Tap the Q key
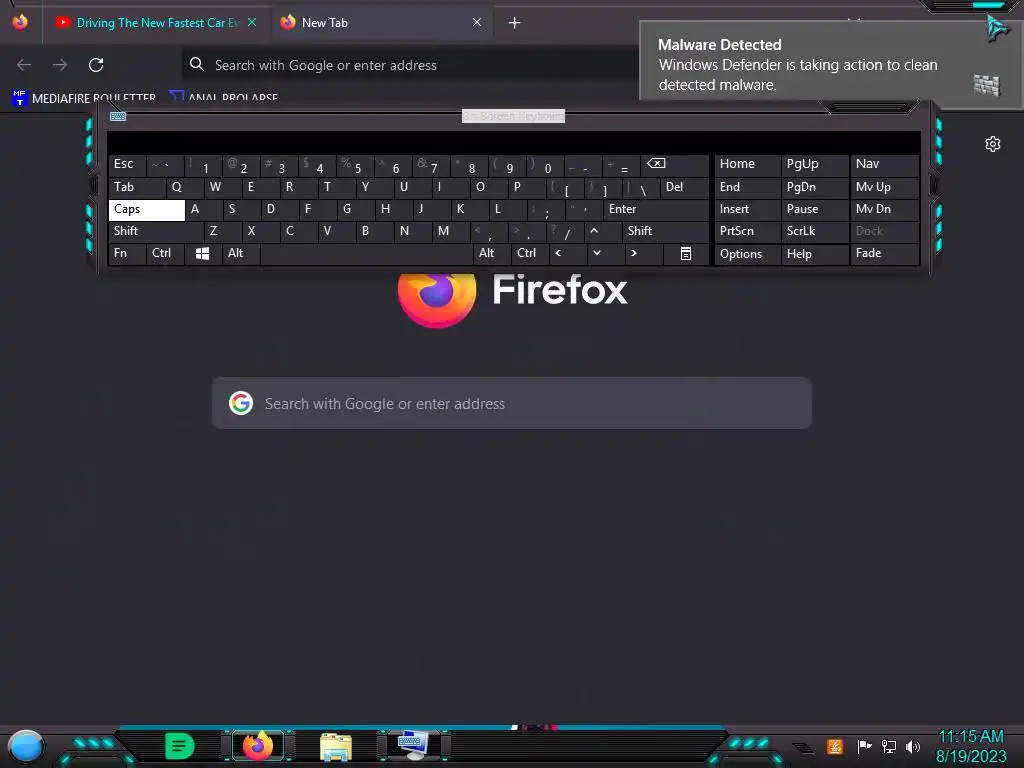Image resolution: width=1024 pixels, height=768 pixels. (185, 187)
